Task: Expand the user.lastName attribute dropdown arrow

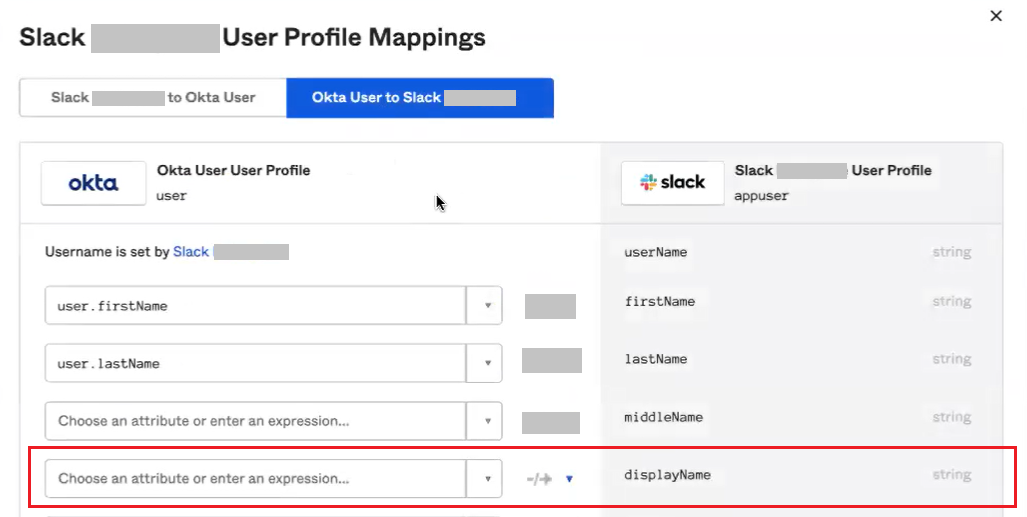Action: pyautogui.click(x=486, y=364)
